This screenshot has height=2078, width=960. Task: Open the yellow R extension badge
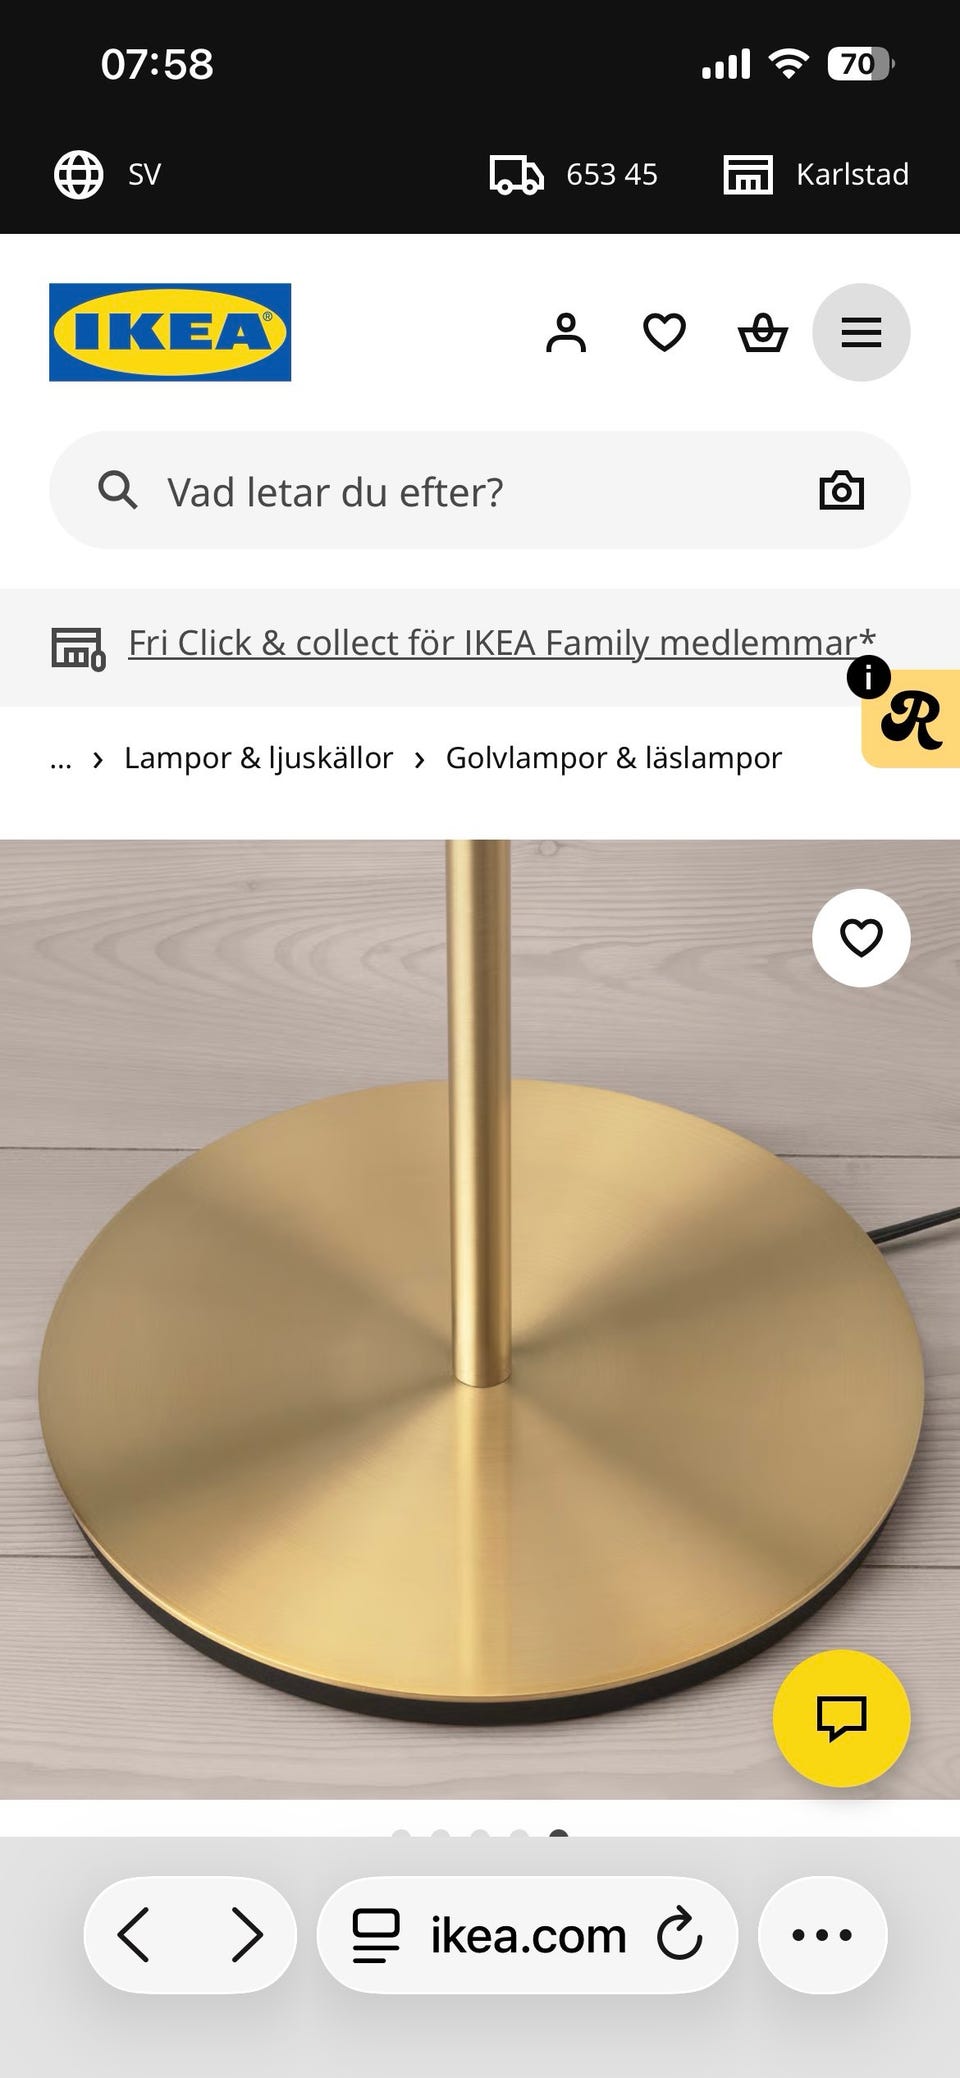click(910, 718)
